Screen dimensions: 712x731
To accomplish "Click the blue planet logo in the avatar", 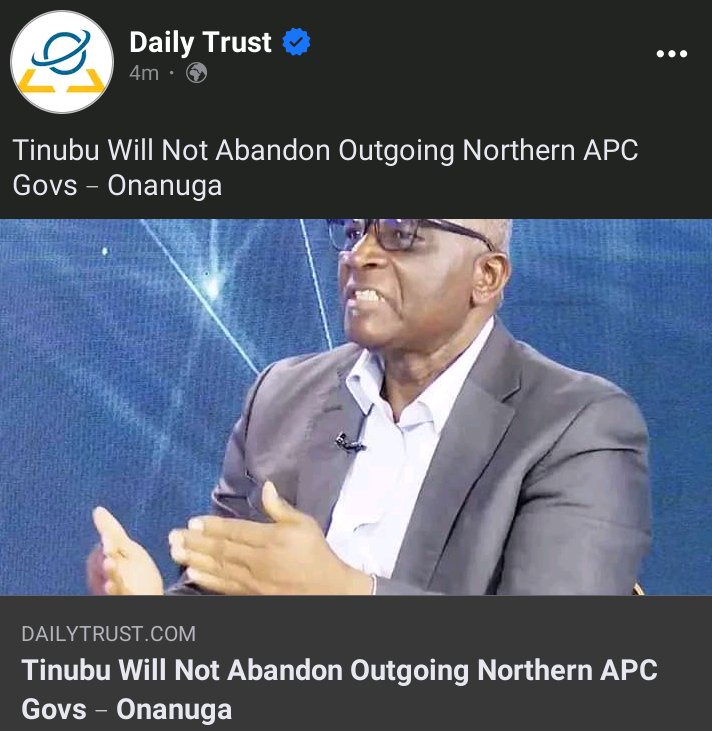I will click(x=61, y=51).
